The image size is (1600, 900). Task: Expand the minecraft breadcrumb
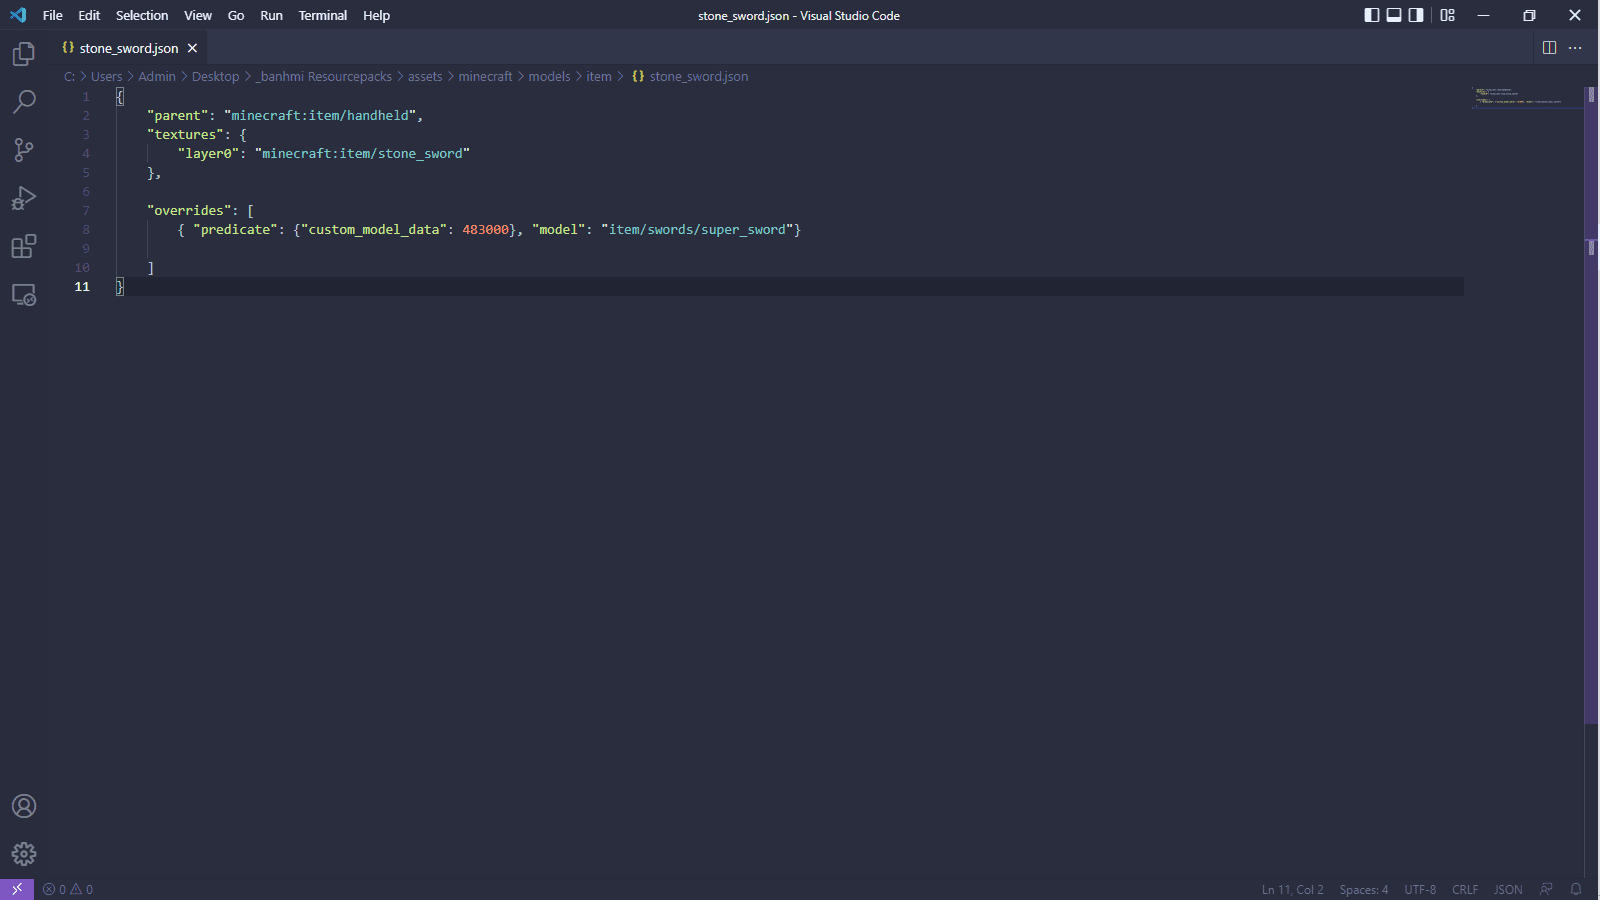[x=485, y=76]
